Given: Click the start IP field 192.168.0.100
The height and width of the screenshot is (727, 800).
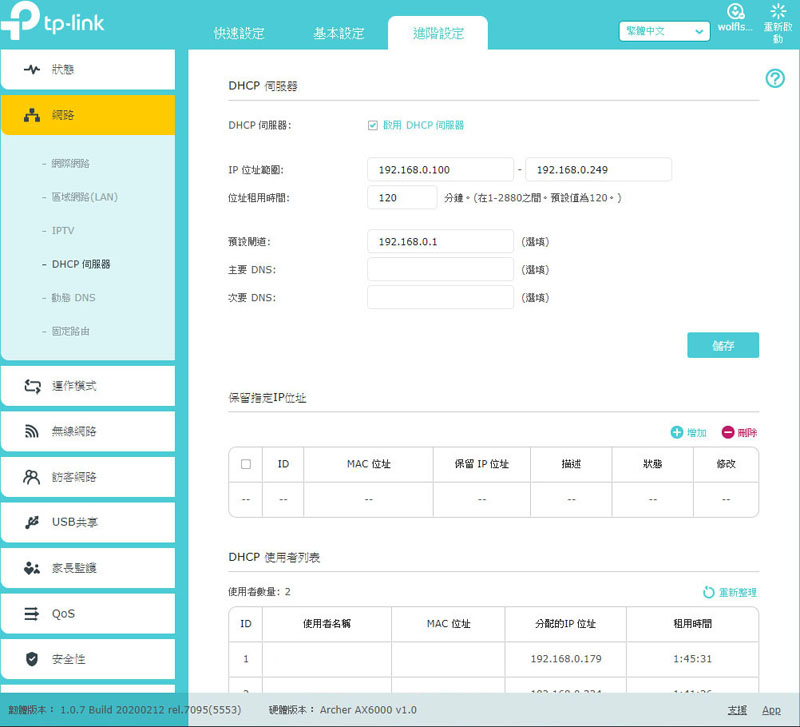Looking at the screenshot, I should (440, 170).
